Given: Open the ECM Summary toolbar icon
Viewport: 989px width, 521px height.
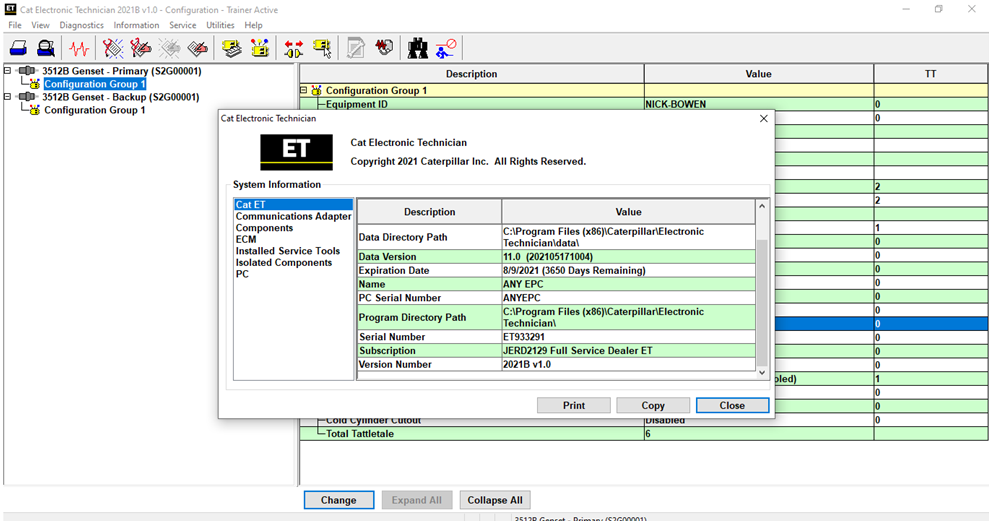Looking at the screenshot, I should (231, 48).
